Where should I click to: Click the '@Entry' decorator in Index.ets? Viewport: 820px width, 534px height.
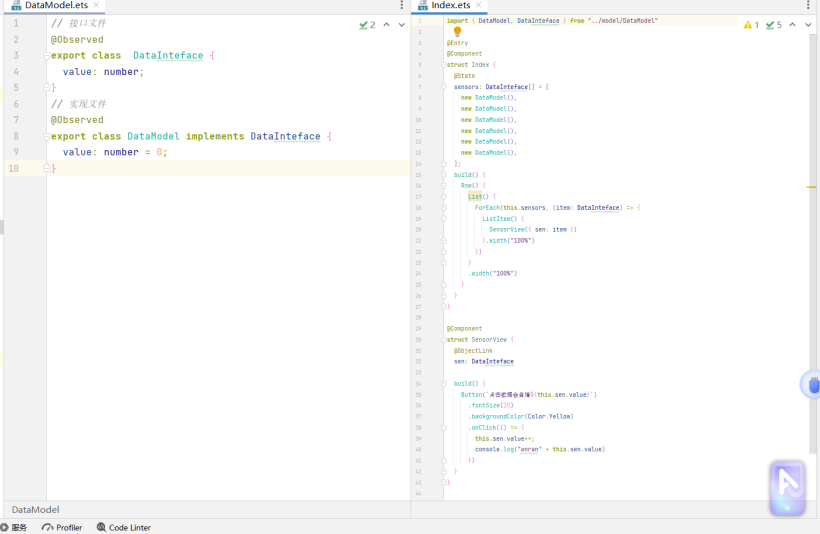(x=458, y=43)
